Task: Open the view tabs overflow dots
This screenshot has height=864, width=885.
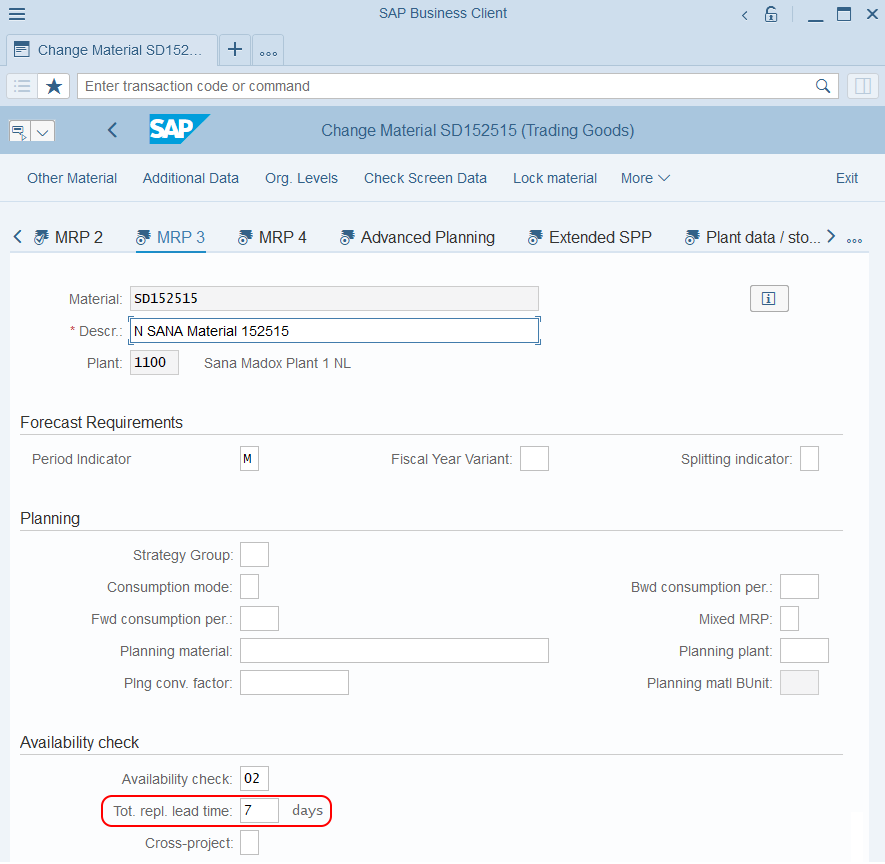Action: click(x=854, y=240)
